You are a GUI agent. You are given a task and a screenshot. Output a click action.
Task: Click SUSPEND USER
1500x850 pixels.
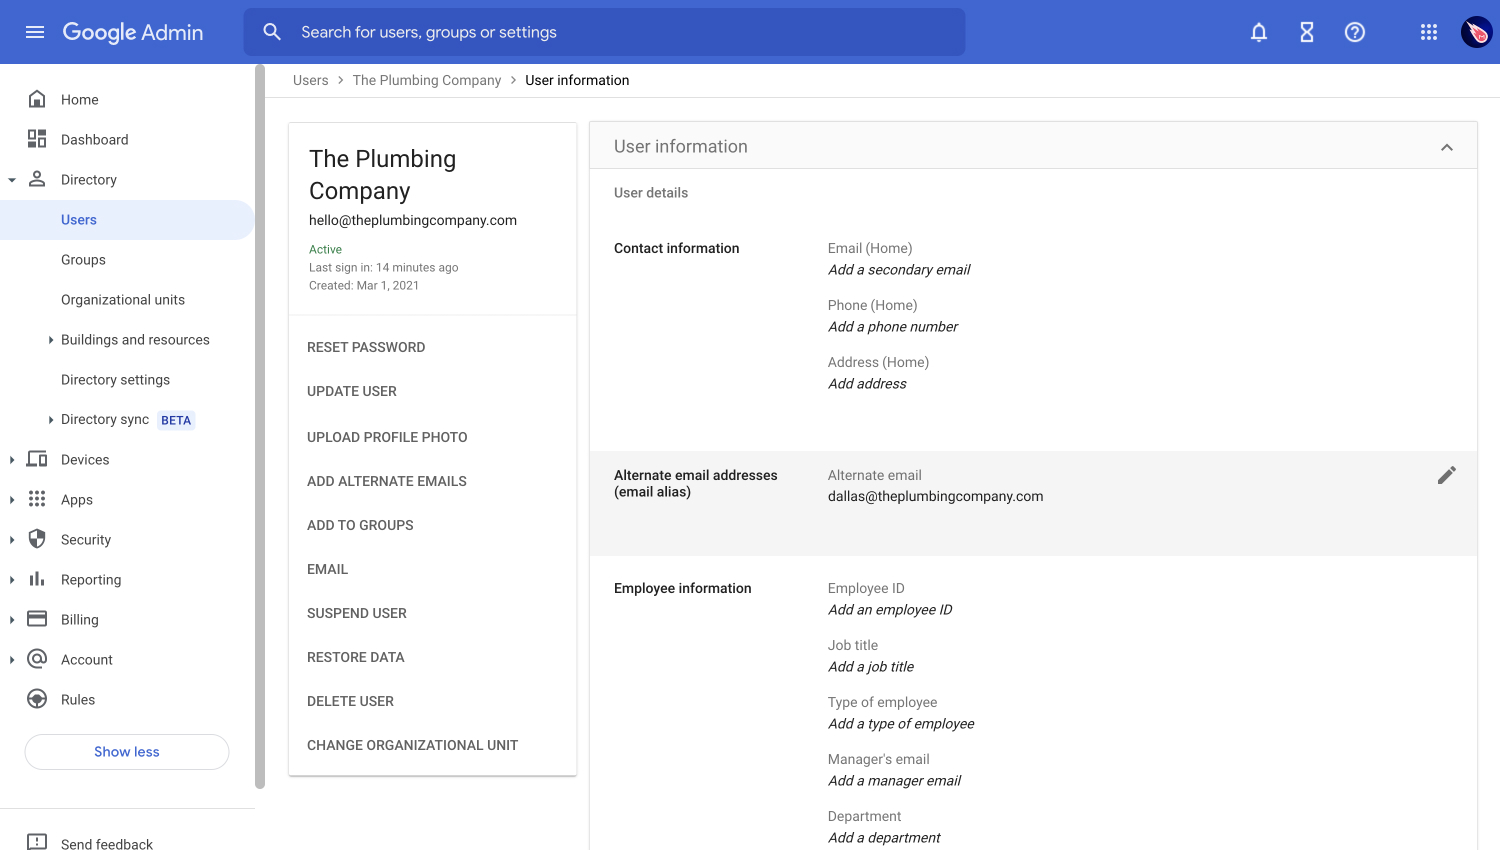(357, 613)
